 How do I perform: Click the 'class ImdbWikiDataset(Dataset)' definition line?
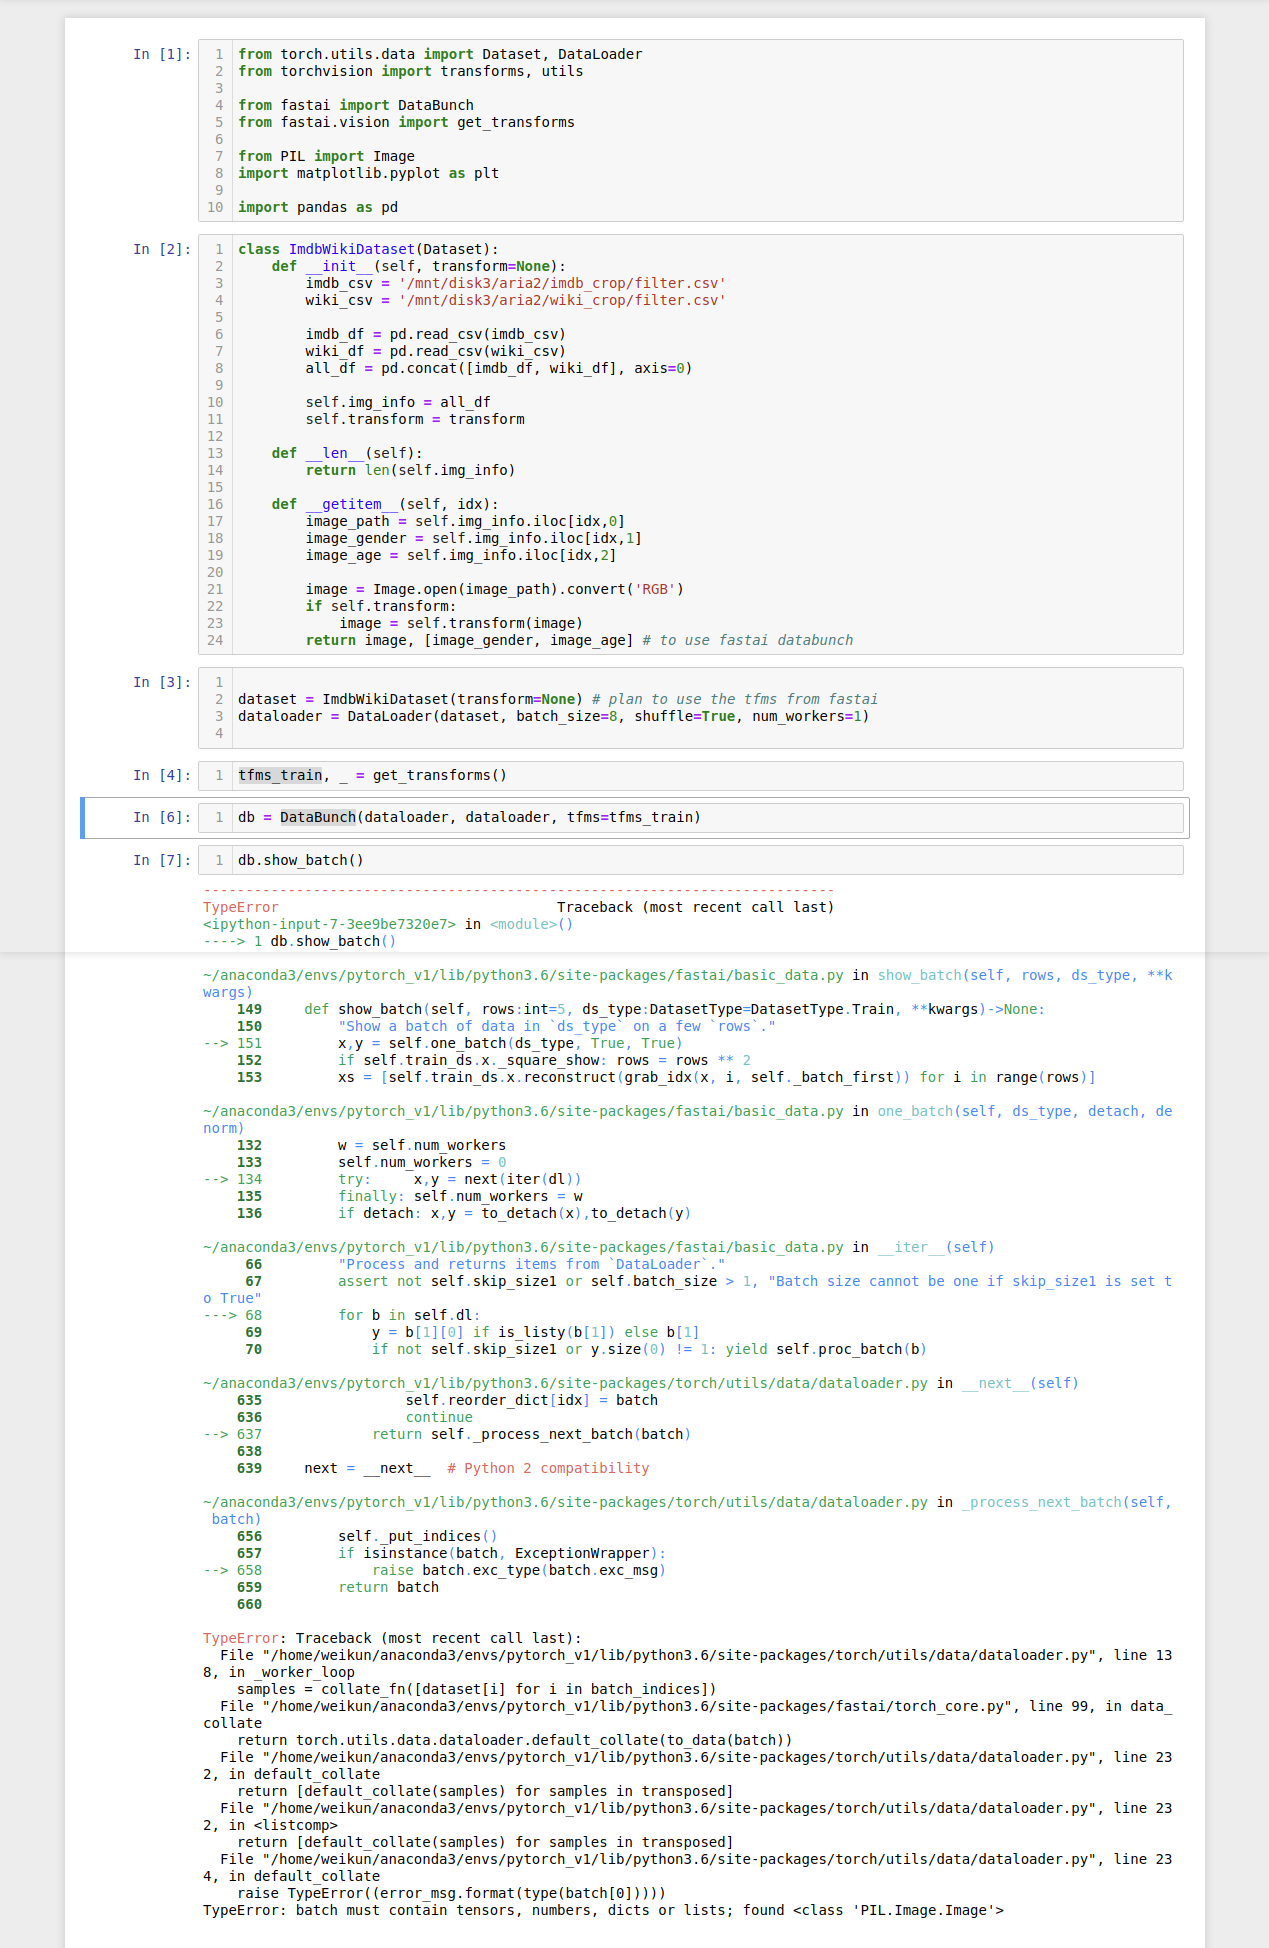[x=367, y=249]
